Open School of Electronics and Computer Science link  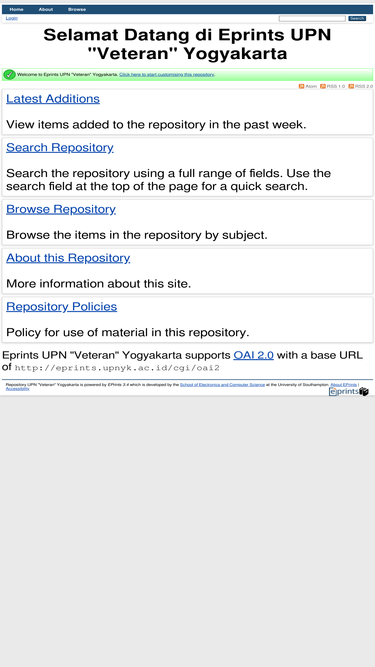click(222, 385)
